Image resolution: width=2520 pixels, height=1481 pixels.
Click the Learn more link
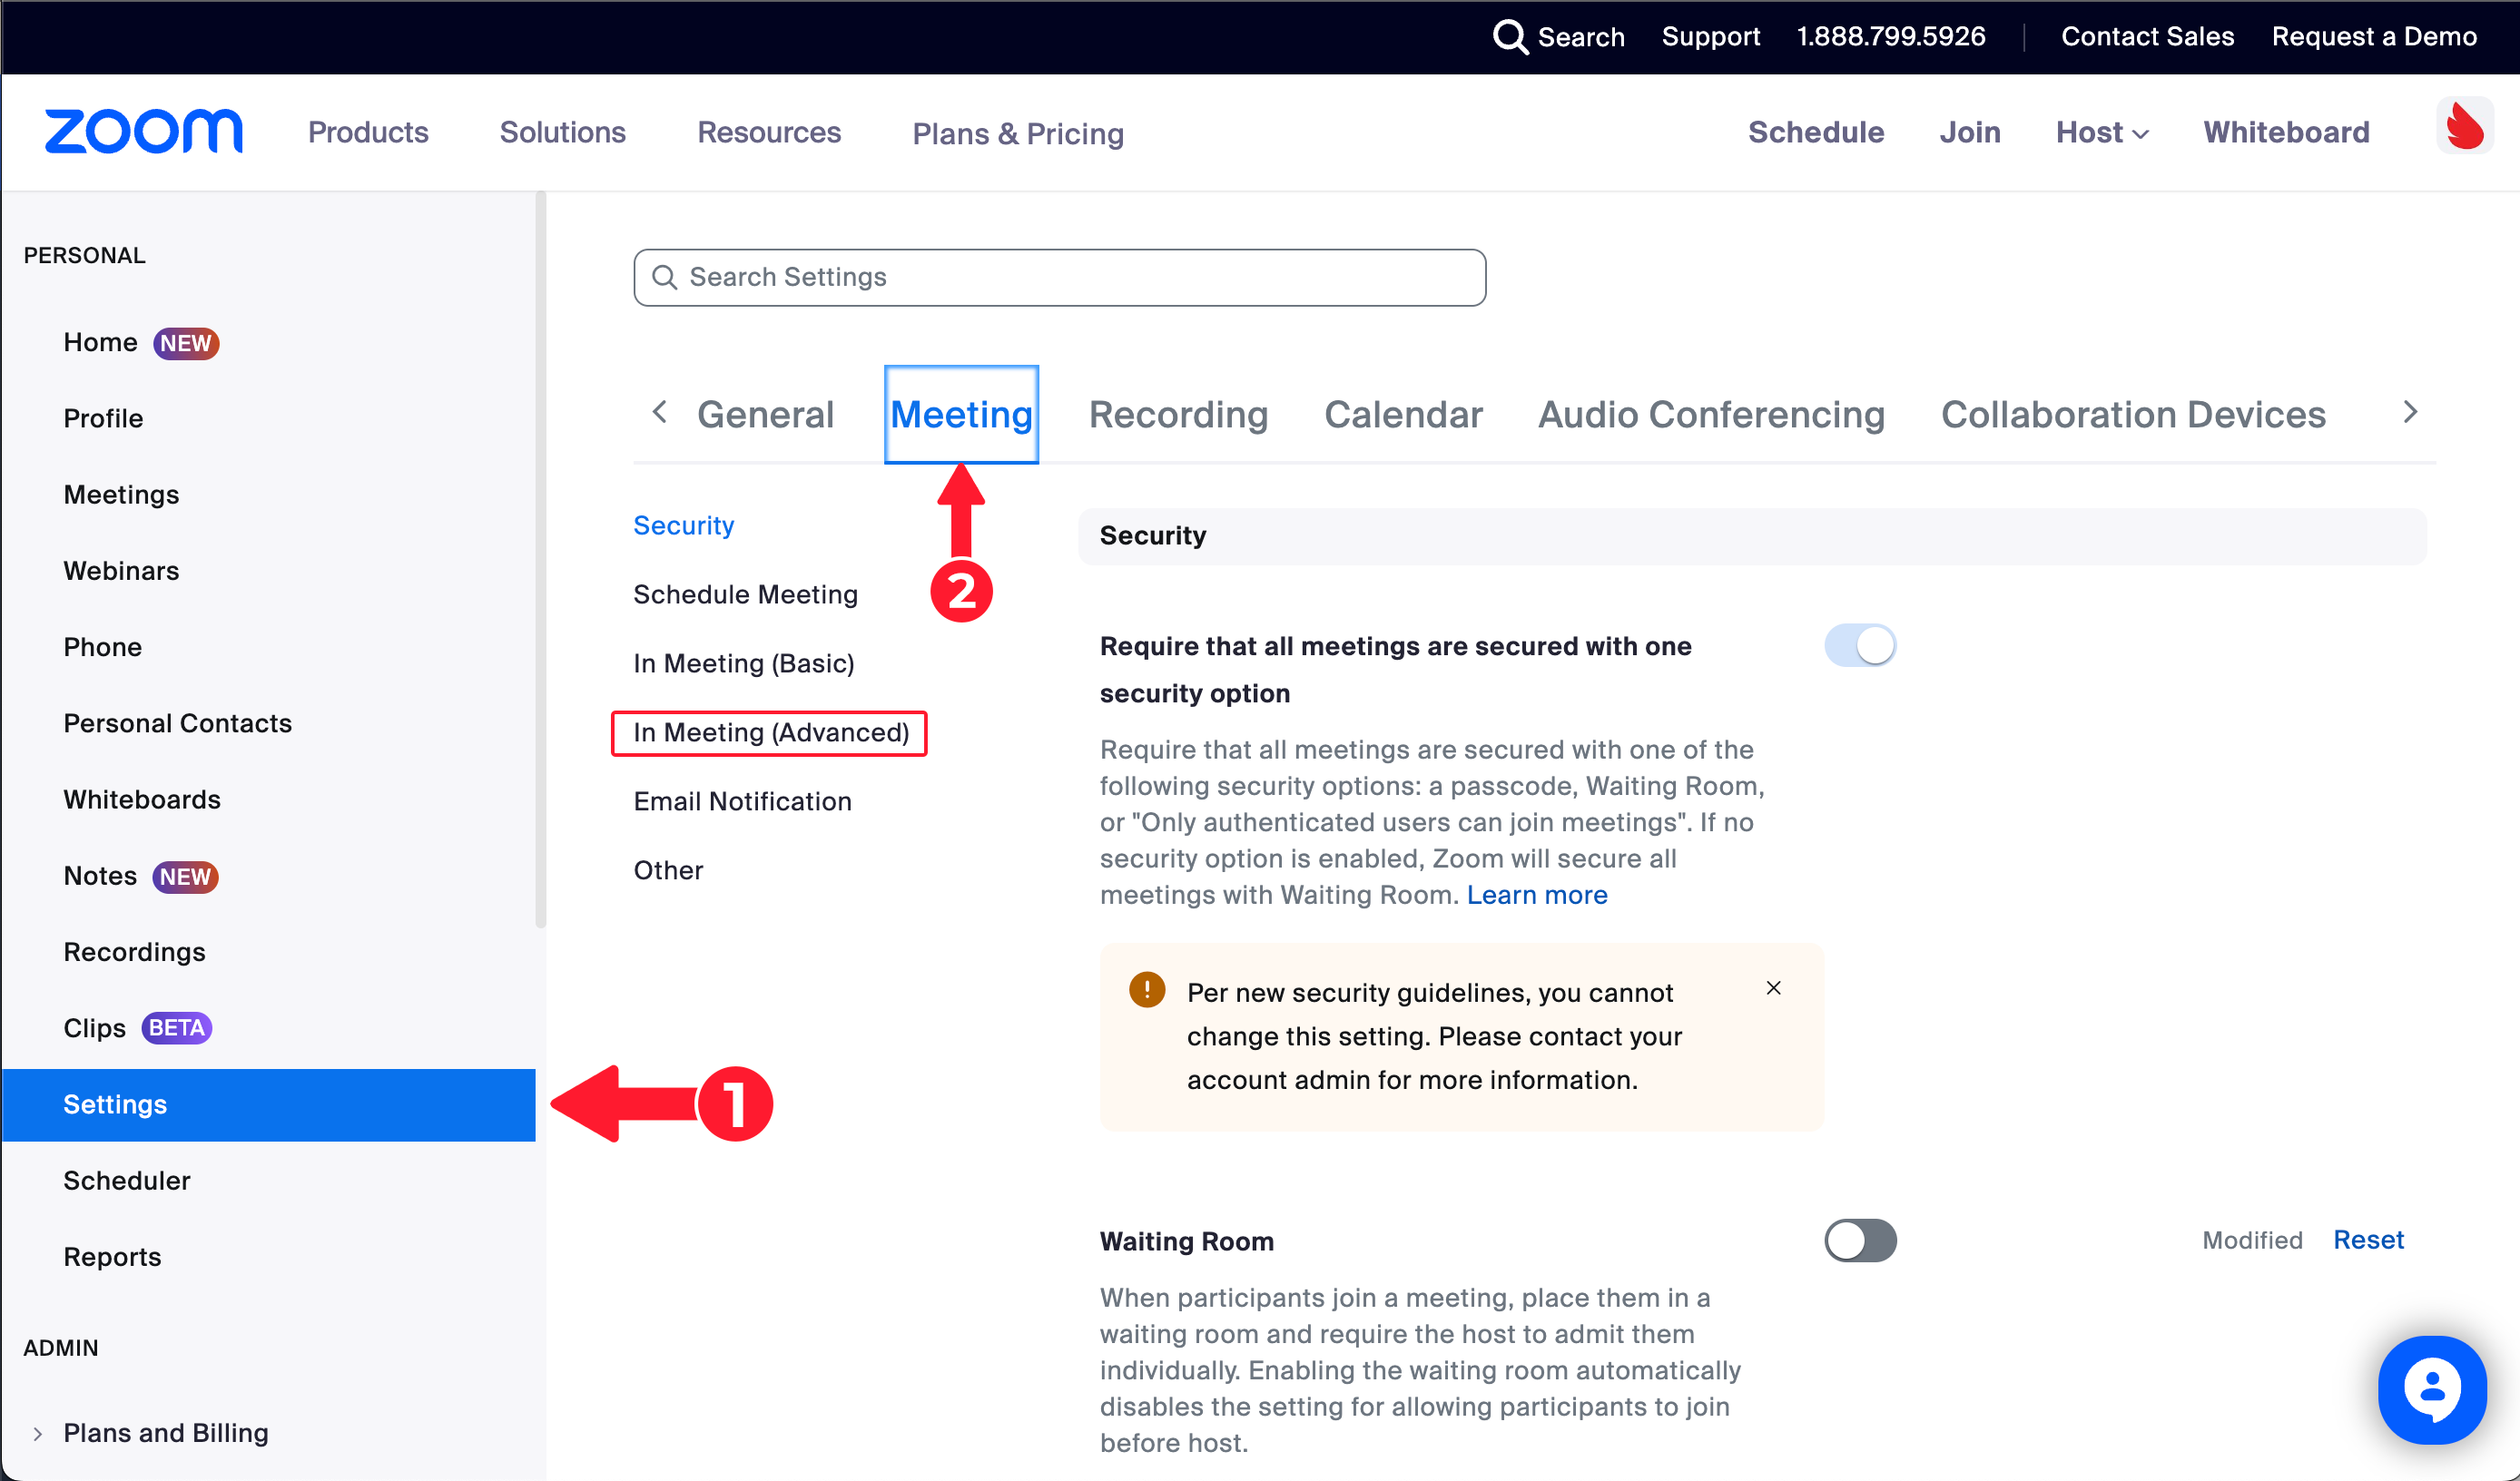[x=1536, y=894]
